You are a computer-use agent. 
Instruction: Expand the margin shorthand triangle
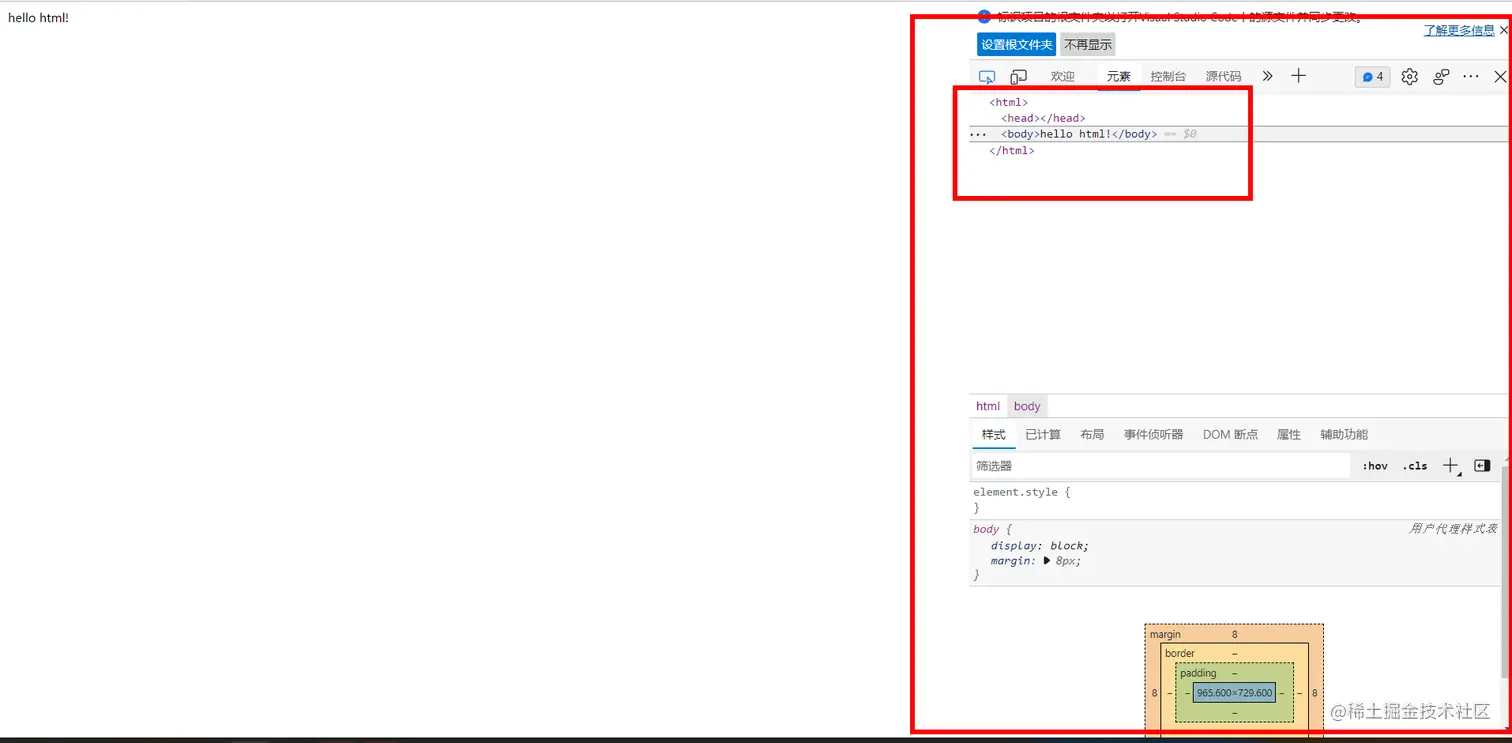pos(1047,561)
